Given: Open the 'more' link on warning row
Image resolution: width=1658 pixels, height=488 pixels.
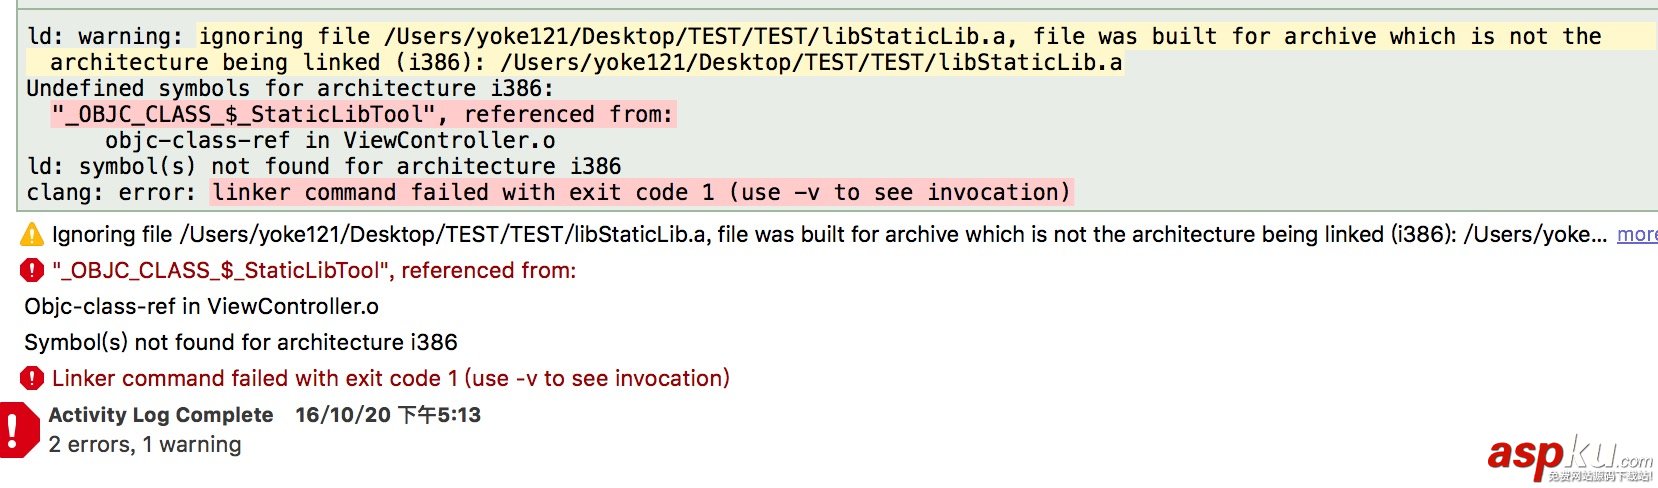Looking at the screenshot, I should click(x=1636, y=235).
